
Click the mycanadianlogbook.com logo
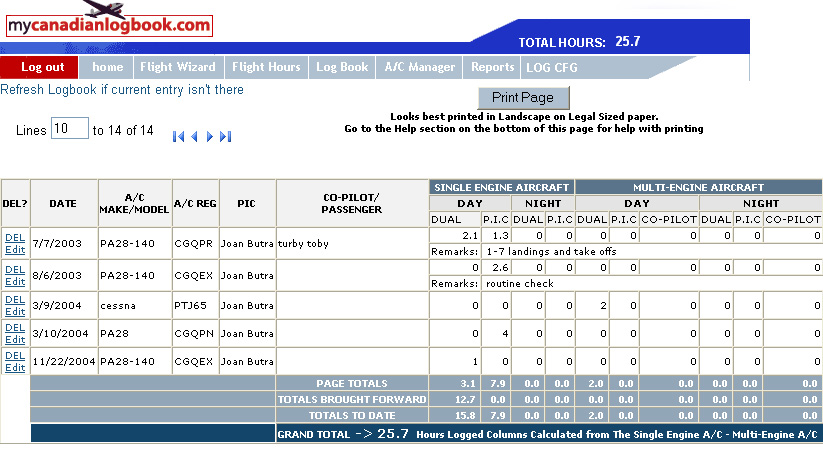point(109,20)
